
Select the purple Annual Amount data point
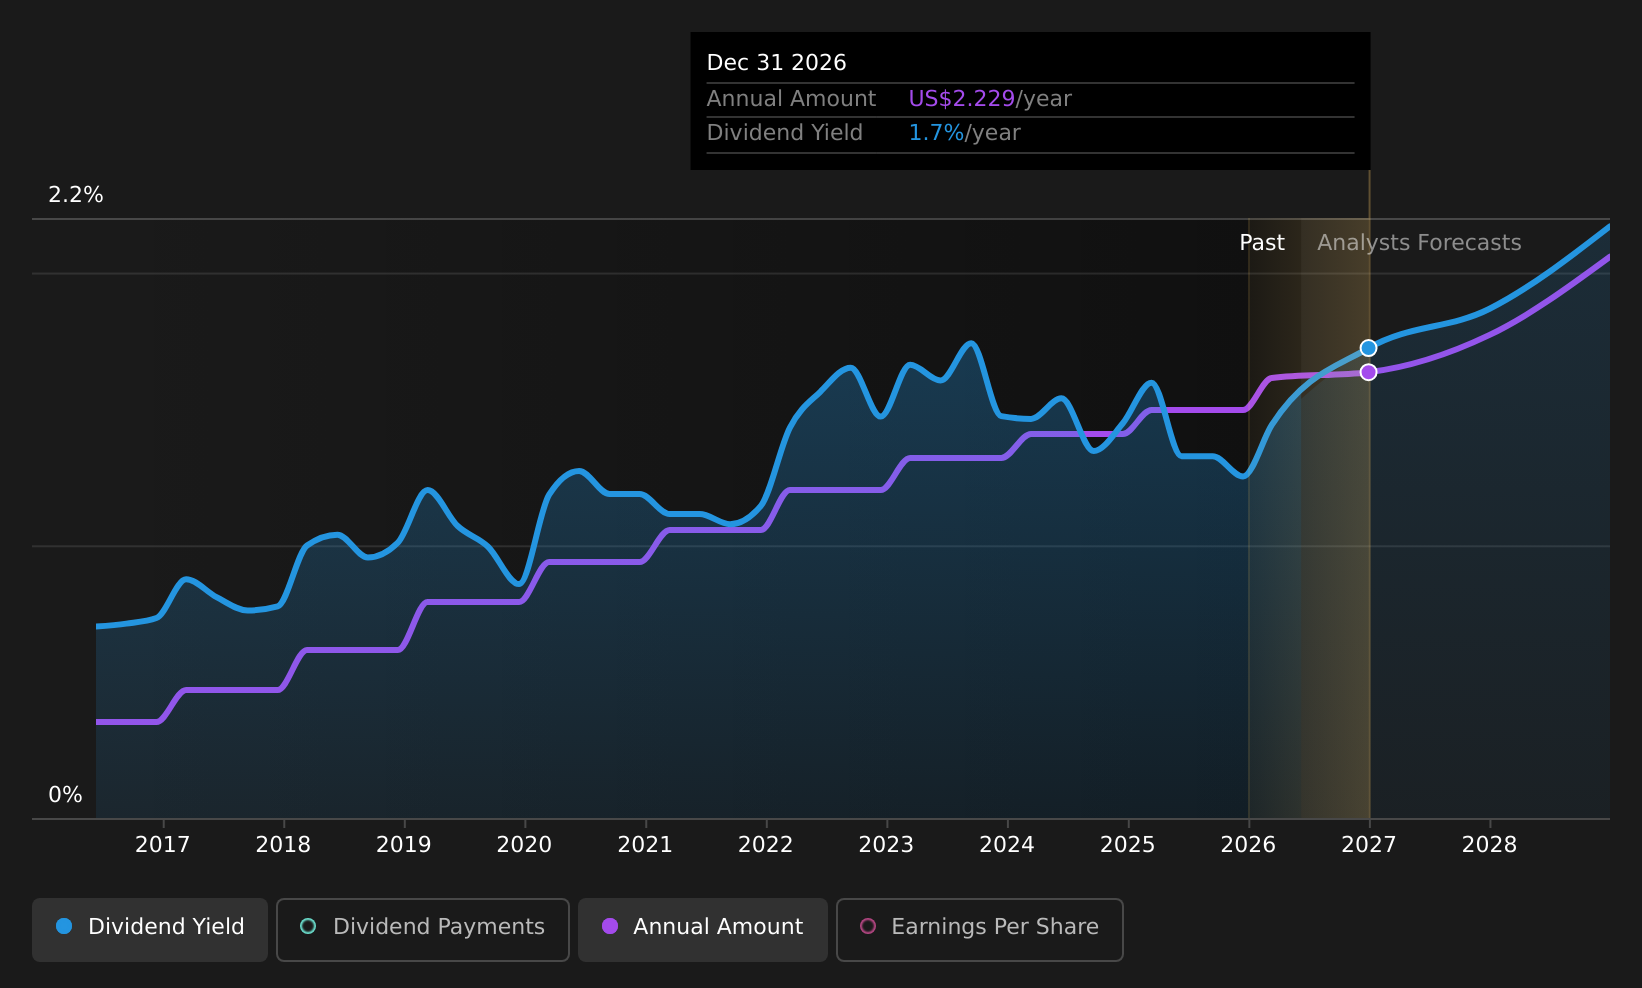click(x=1368, y=372)
